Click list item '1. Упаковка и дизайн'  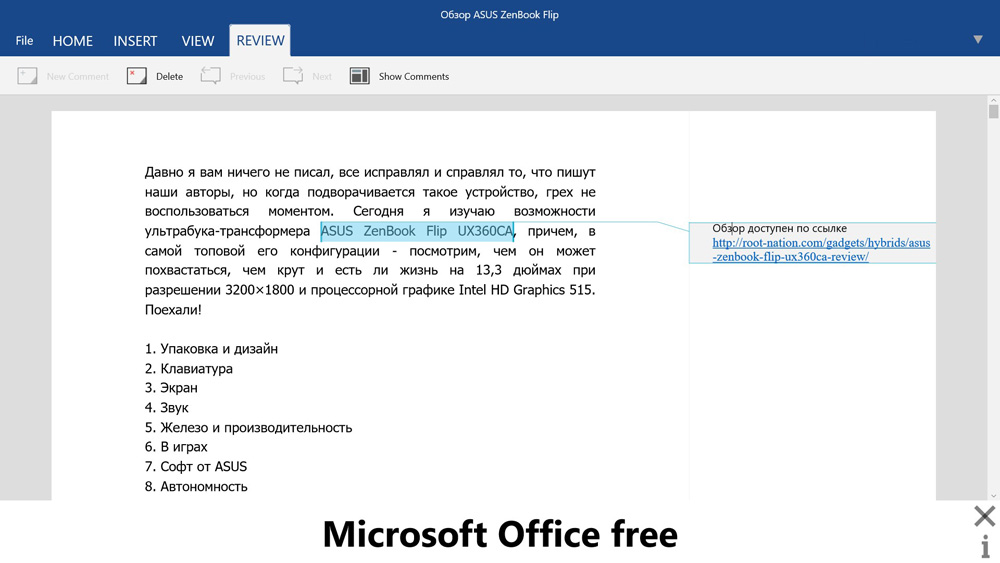tap(211, 349)
